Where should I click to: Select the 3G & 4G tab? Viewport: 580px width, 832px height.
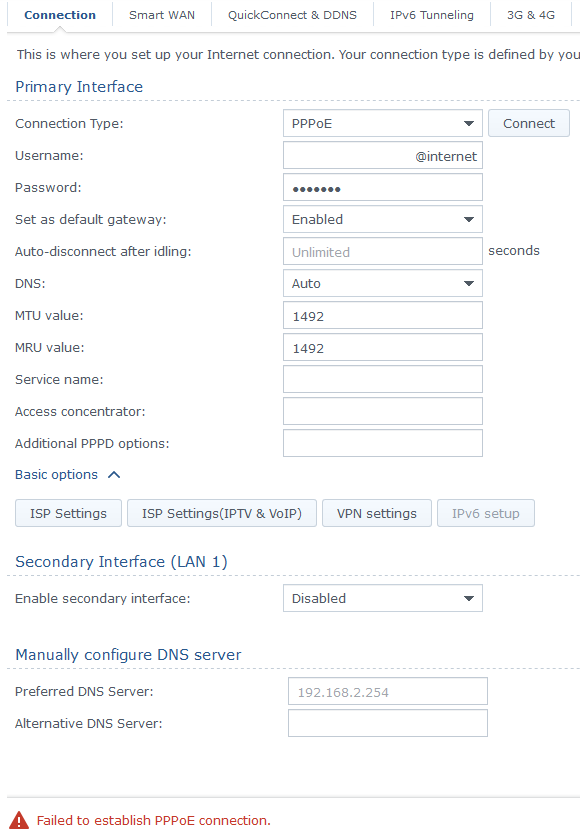pyautogui.click(x=531, y=15)
